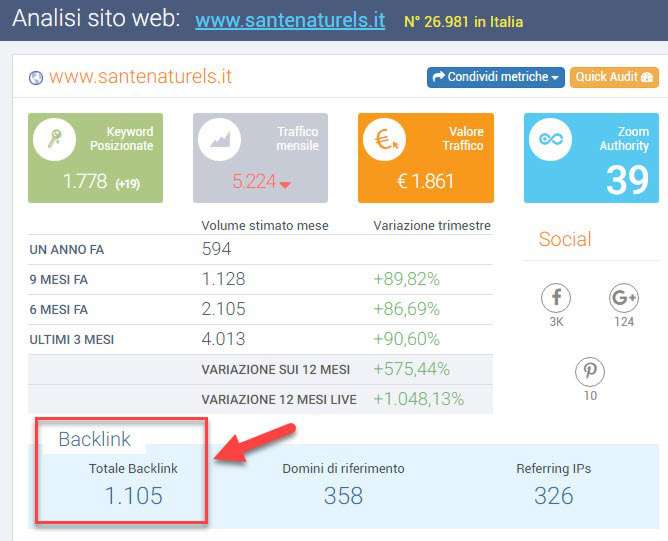668x541 pixels.
Task: Click the Condividi metriche dropdown button
Action: (496, 77)
